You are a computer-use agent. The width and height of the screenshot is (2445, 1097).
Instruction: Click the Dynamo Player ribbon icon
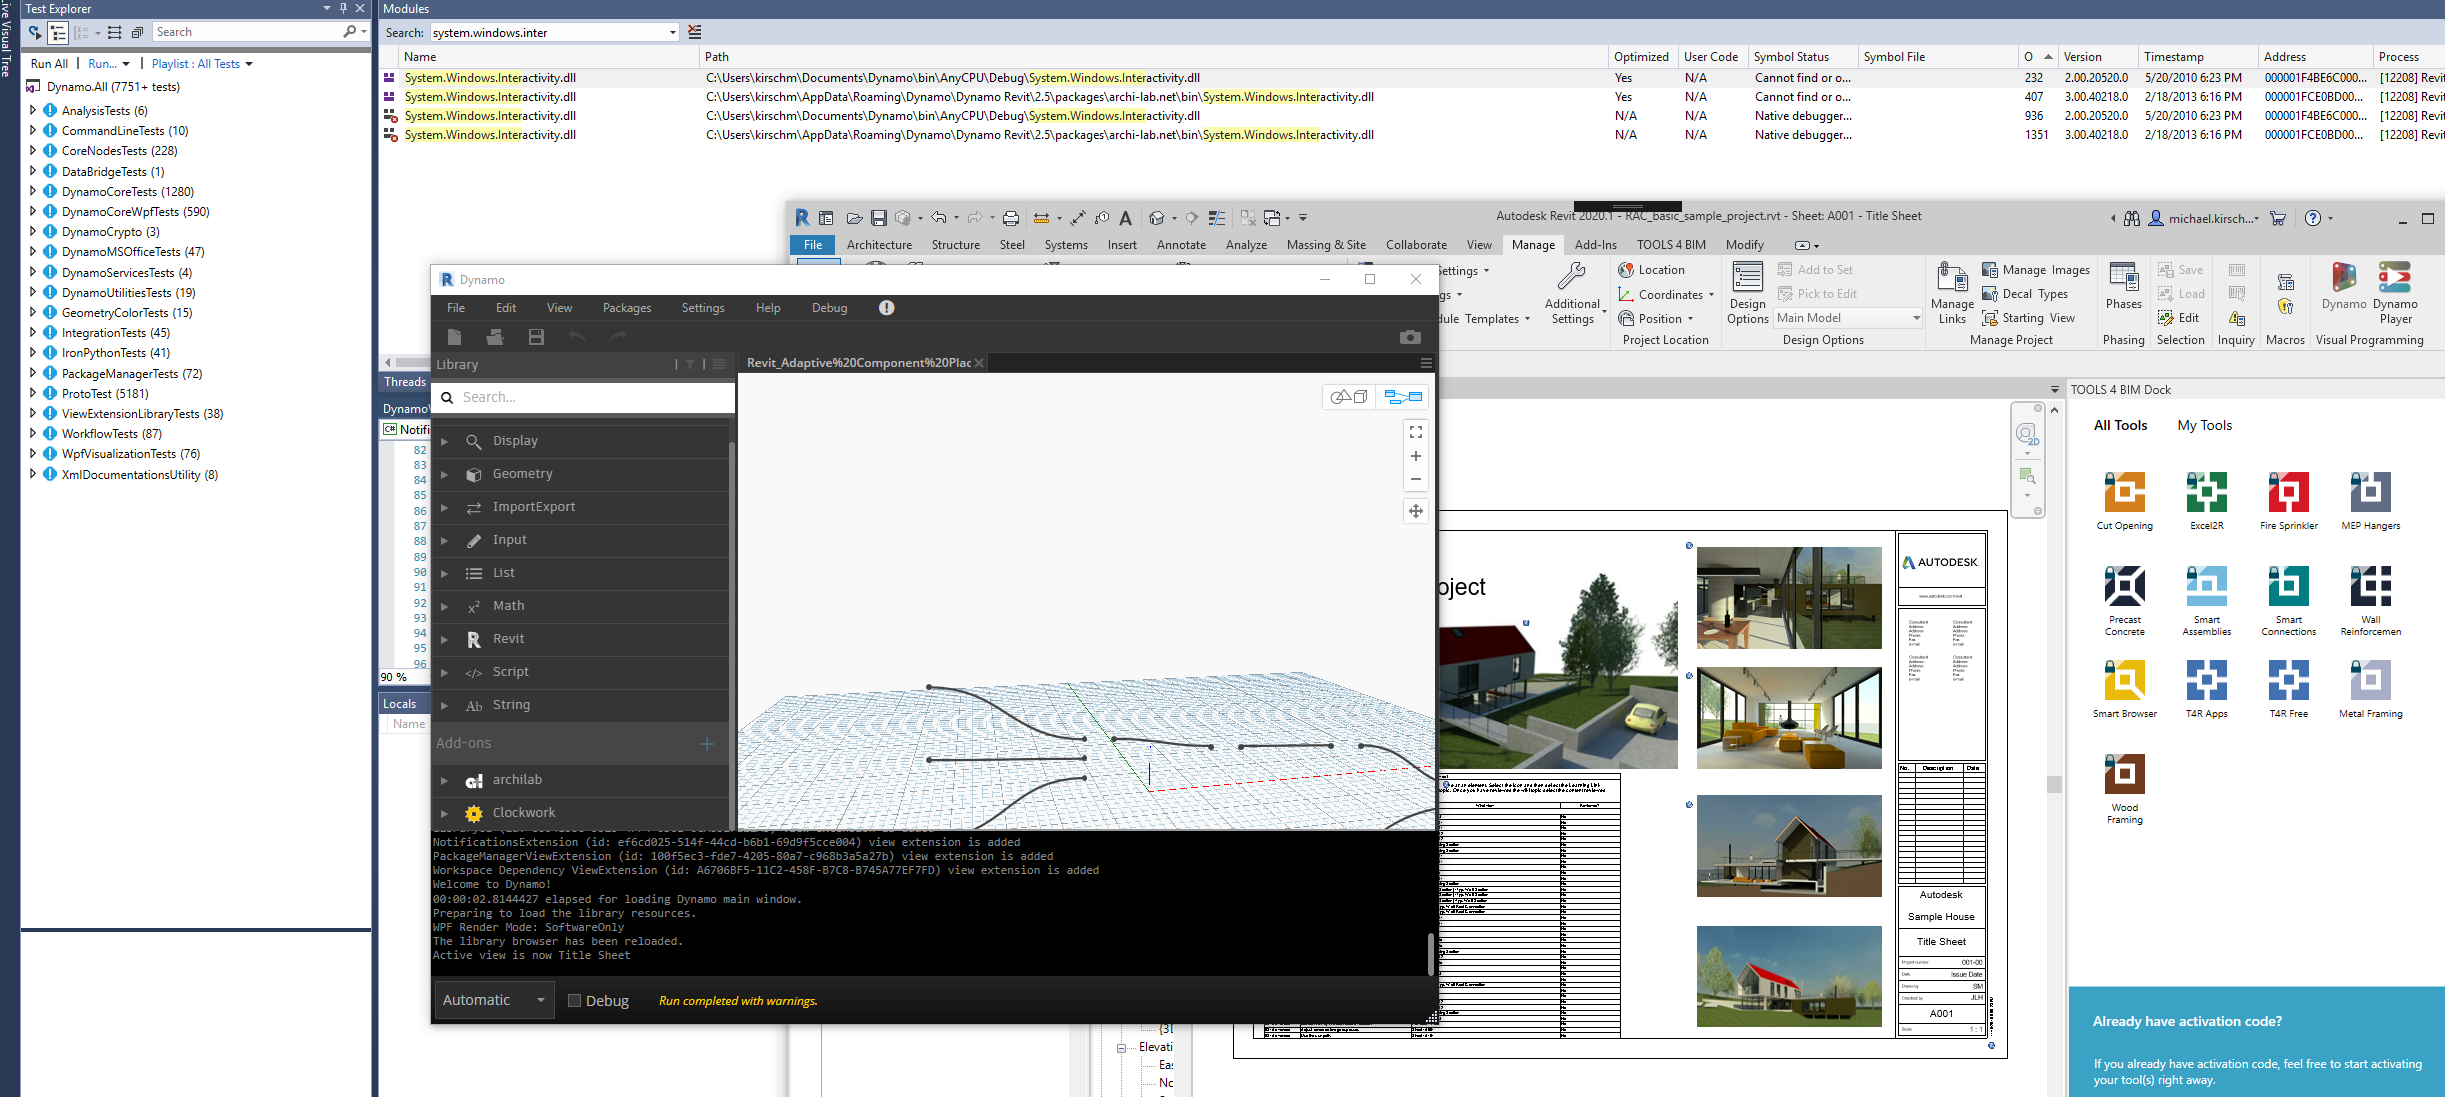(2395, 292)
